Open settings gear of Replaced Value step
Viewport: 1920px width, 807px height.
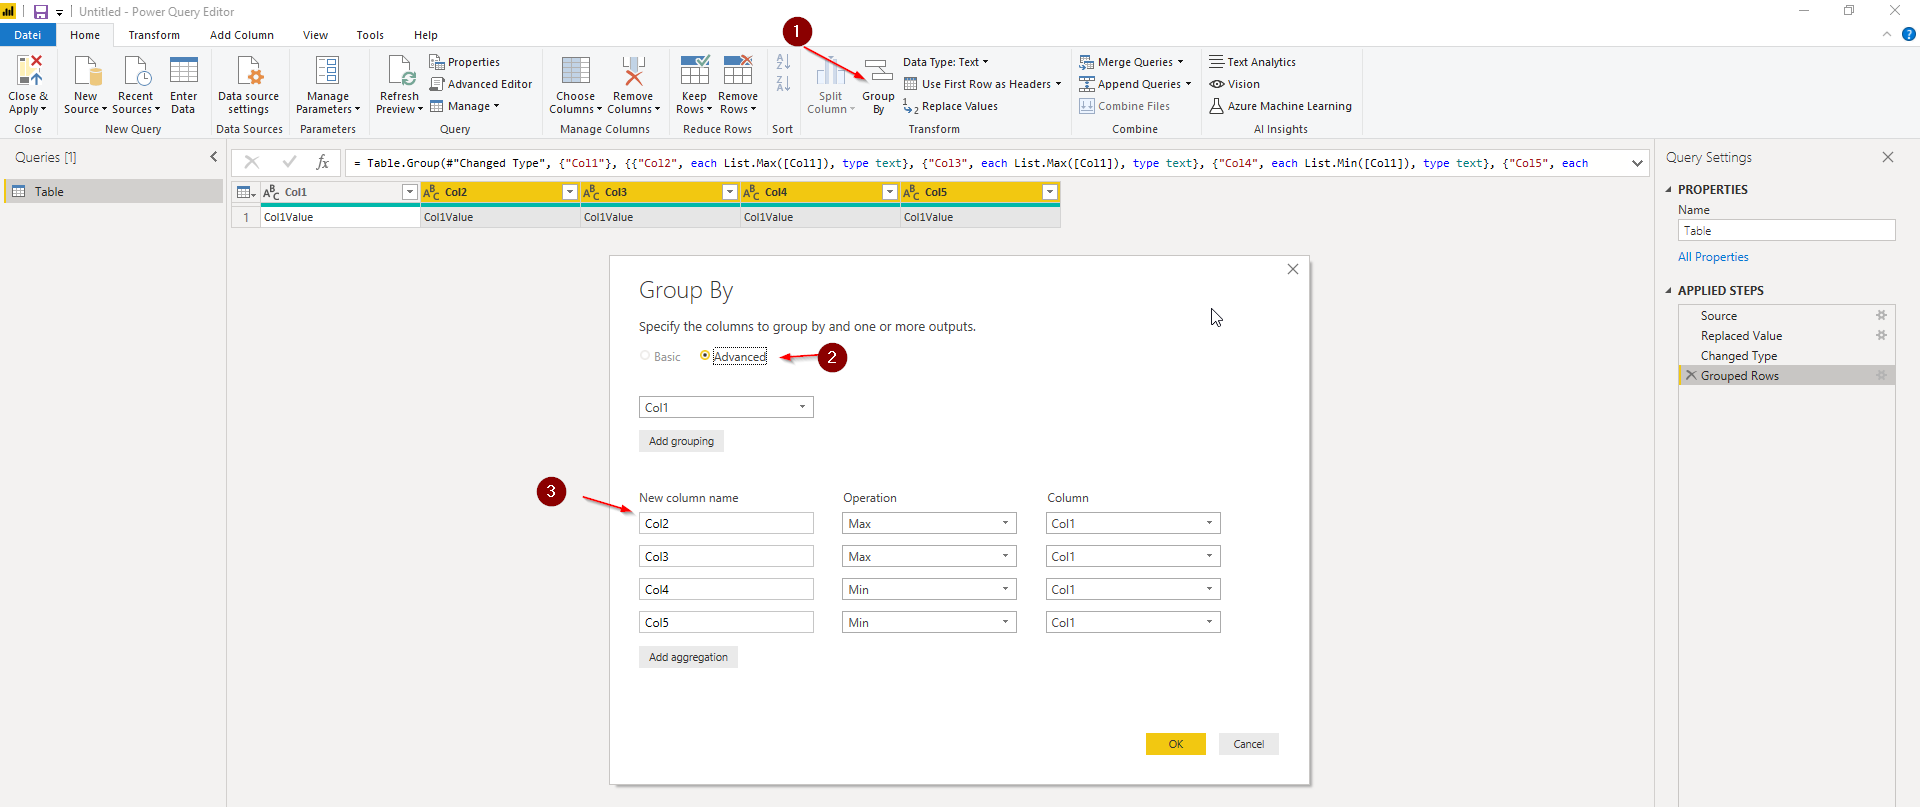pos(1881,335)
